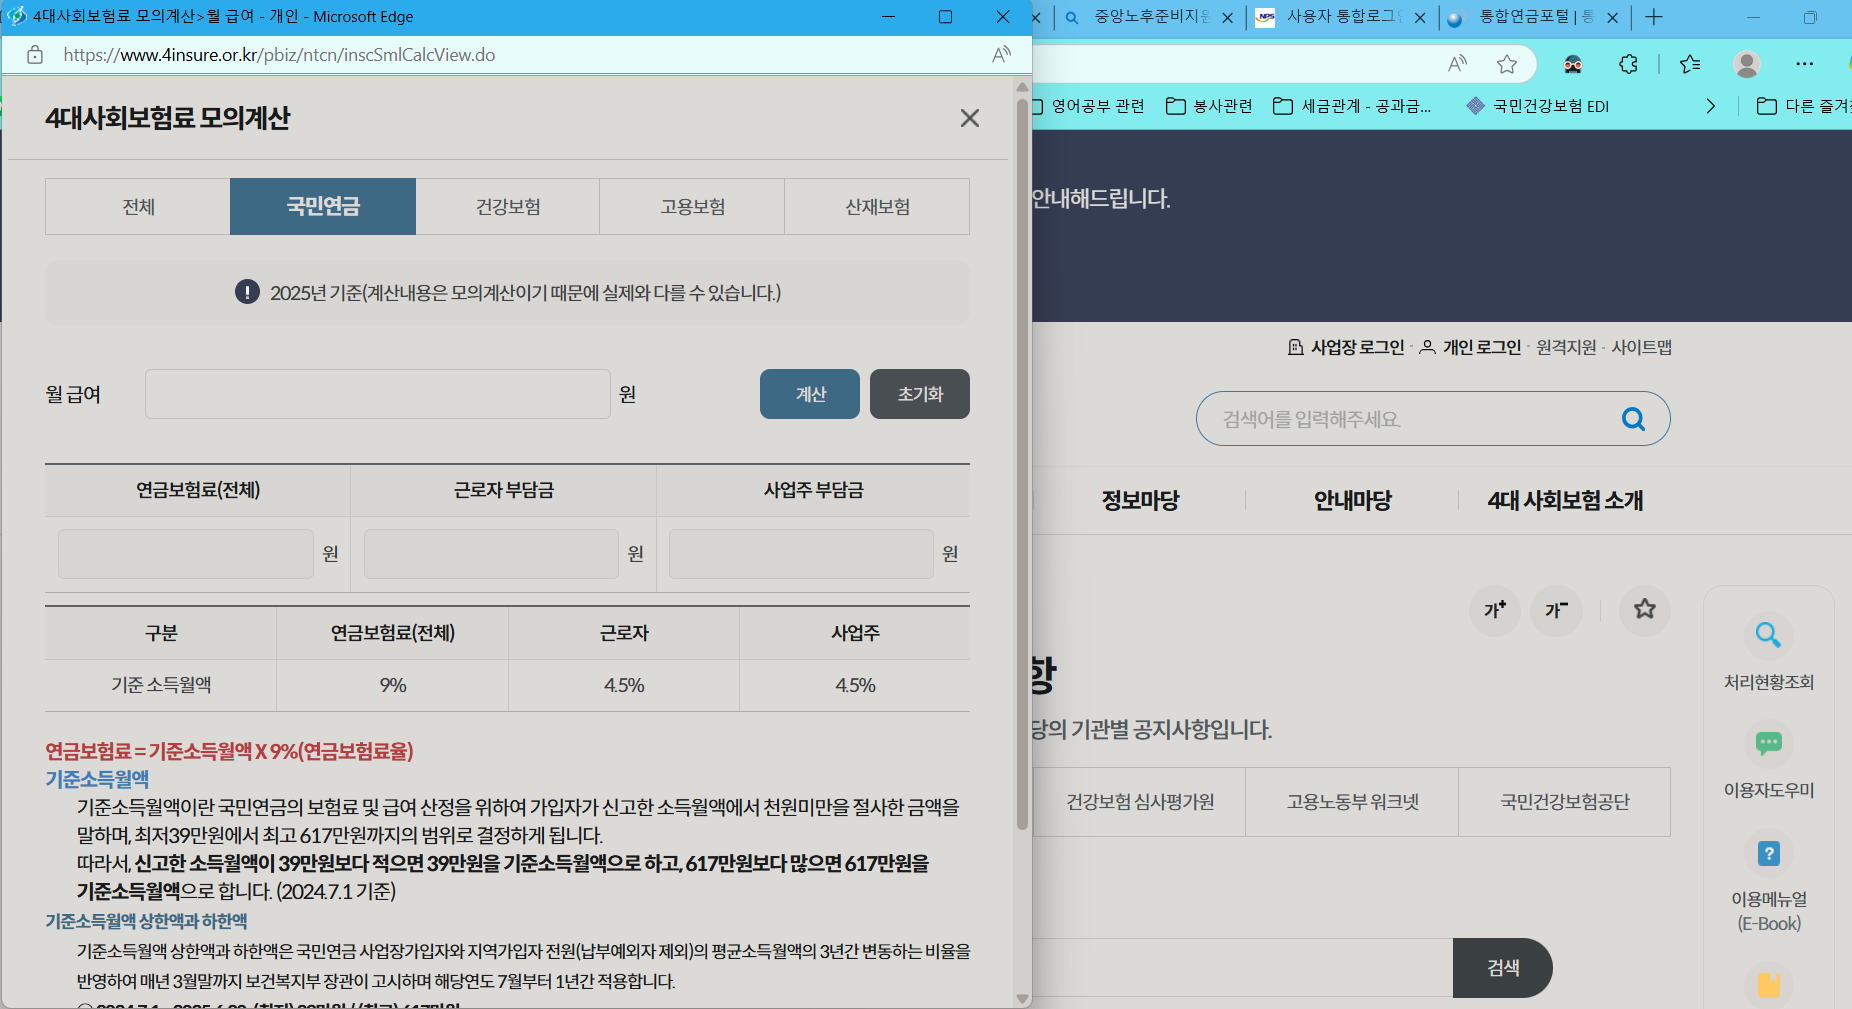Select the 개인 로그인 person icon
Viewport: 1852px width, 1009px height.
point(1428,347)
